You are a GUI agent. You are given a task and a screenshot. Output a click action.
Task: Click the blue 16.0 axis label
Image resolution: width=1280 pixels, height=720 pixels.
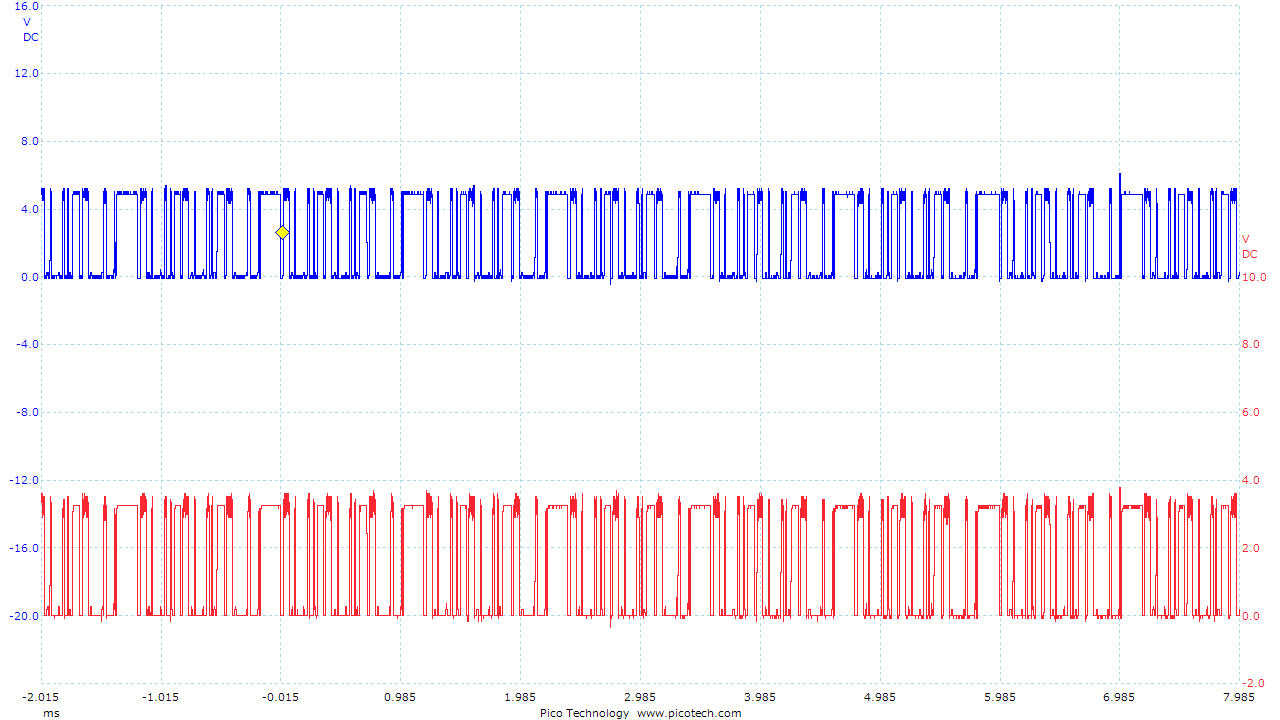coord(27,6)
